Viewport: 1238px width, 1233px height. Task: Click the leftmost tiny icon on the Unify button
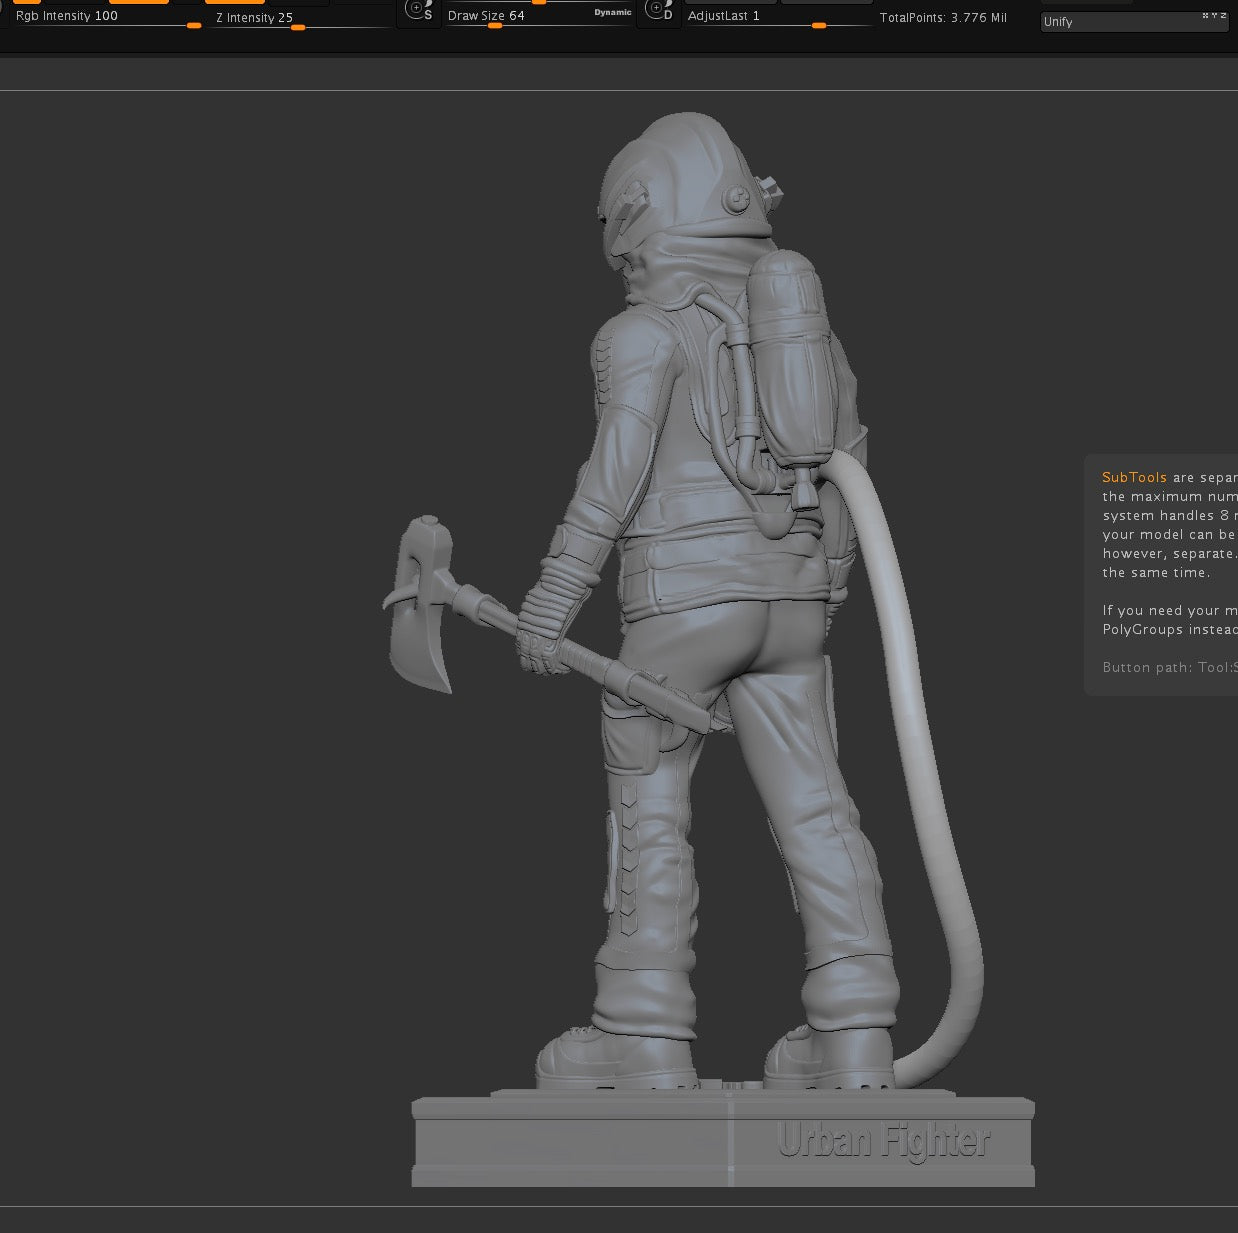[x=1206, y=15]
